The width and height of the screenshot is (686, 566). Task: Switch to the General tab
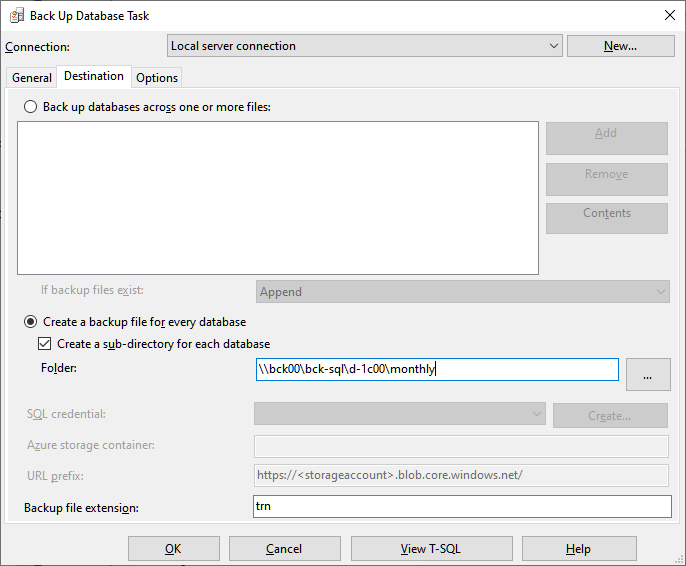point(32,78)
